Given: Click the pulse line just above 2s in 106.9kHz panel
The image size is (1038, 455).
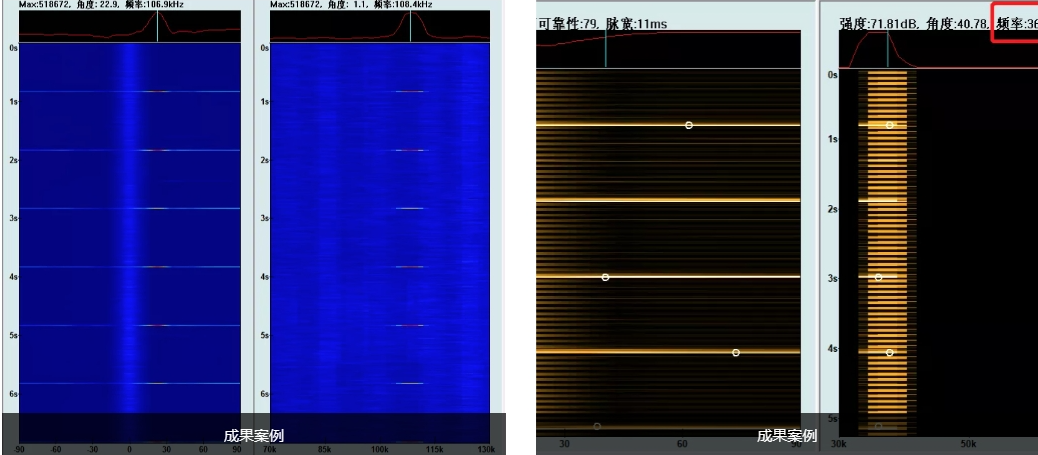Looking at the screenshot, I should tap(130, 150).
